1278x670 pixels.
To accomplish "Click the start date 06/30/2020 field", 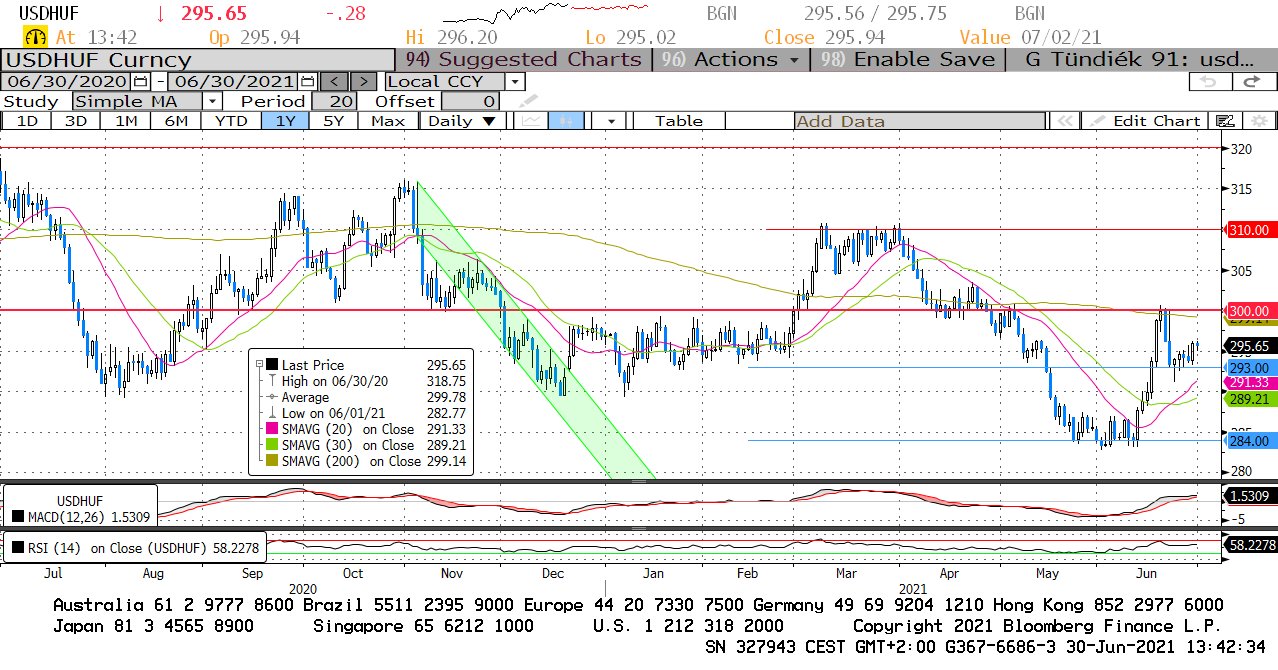I will (67, 82).
